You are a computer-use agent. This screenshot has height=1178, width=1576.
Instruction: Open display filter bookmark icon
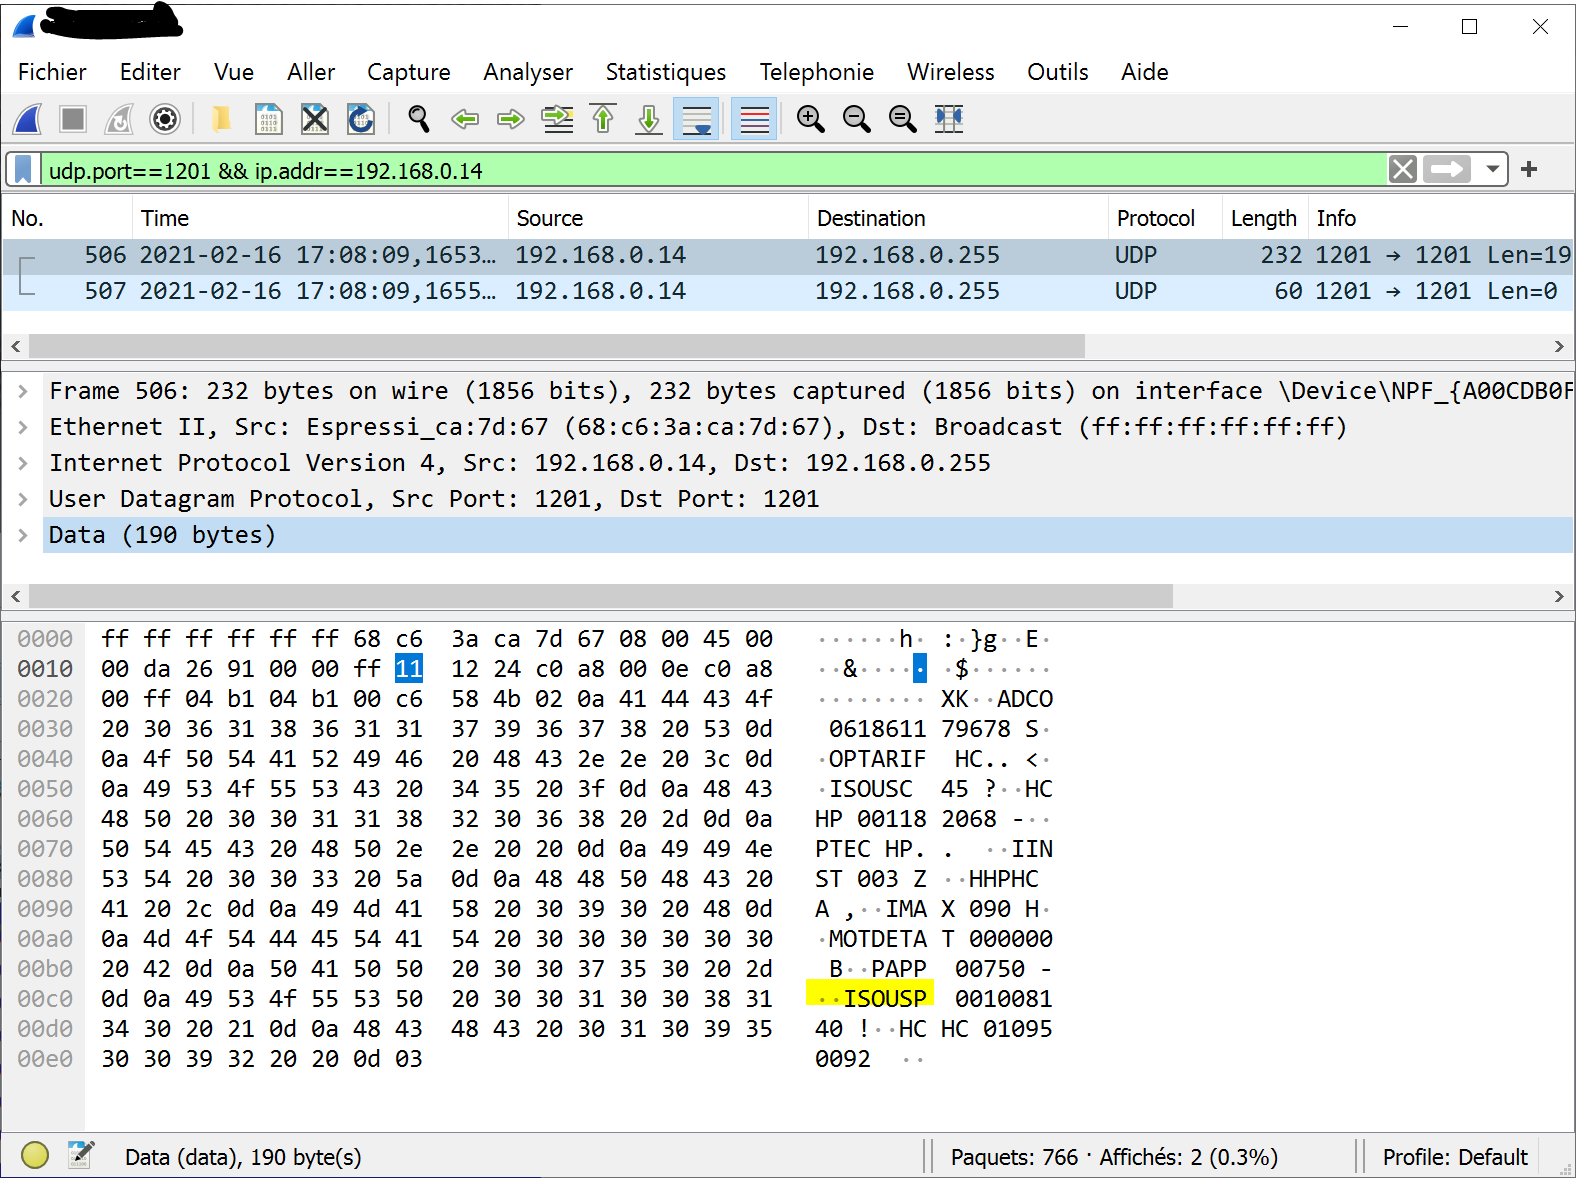coord(24,170)
